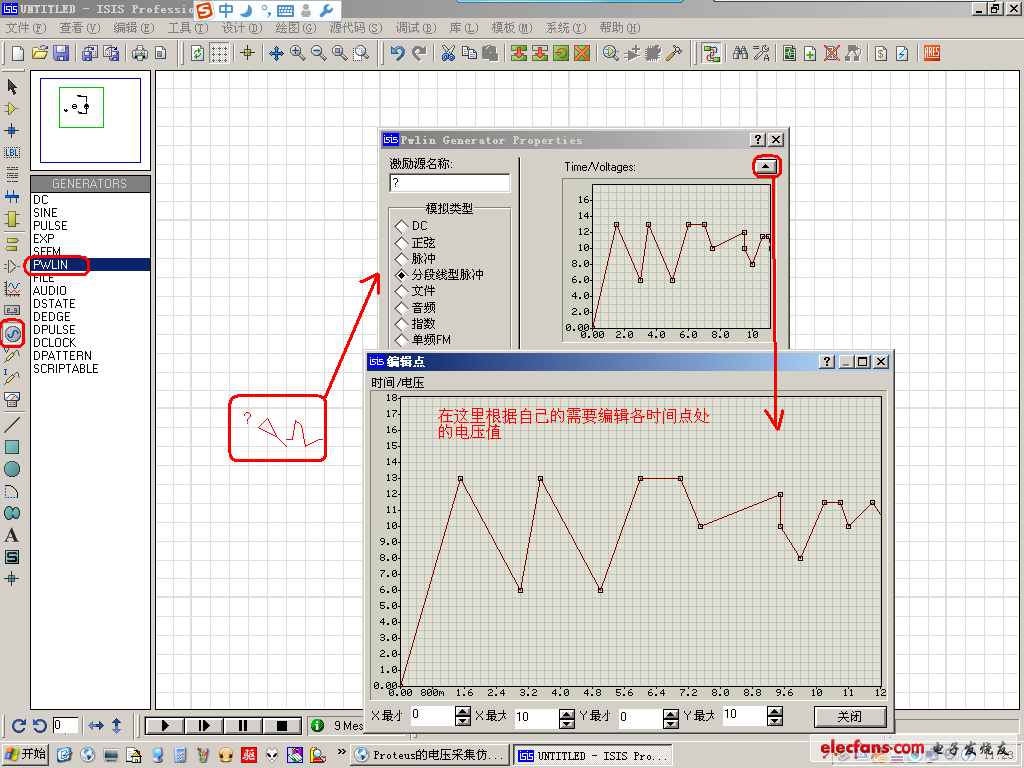1024x768 pixels.
Task: Click the 激励源名称 text field
Action: click(x=449, y=183)
